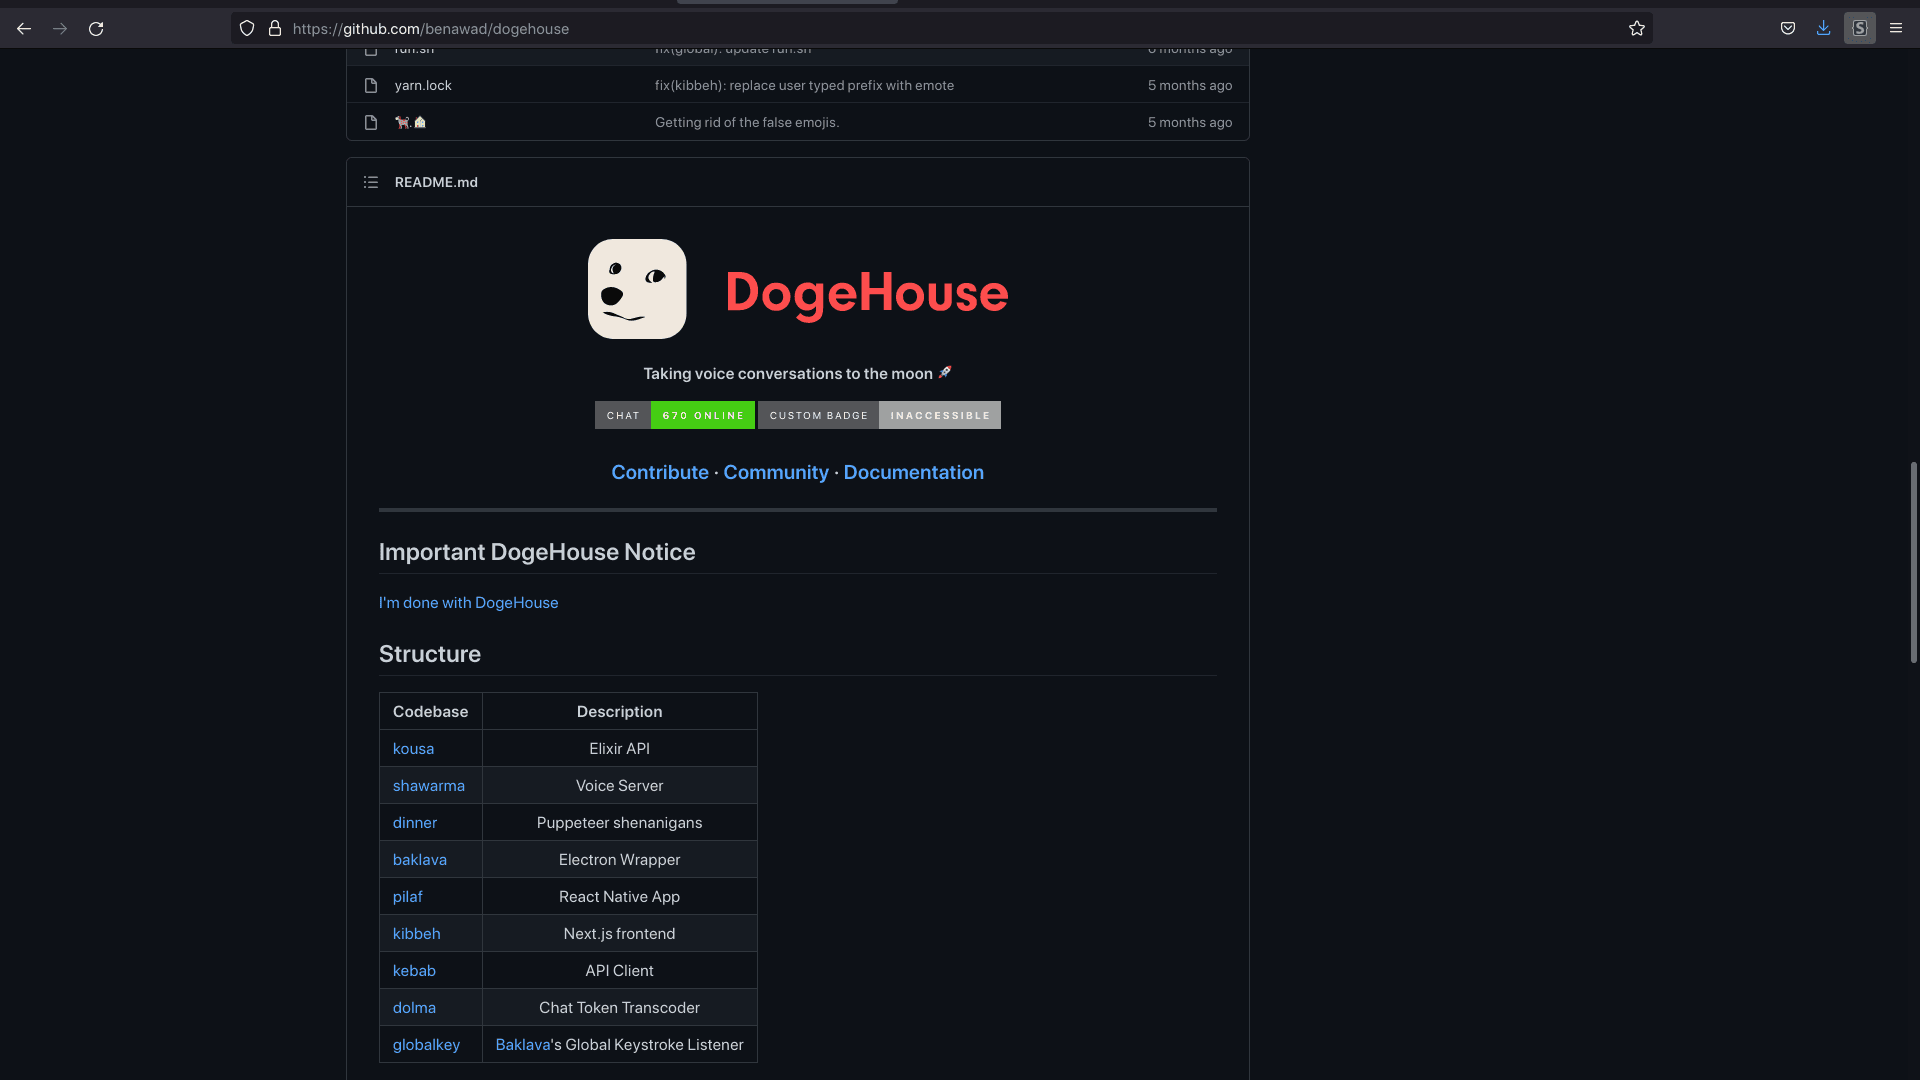This screenshot has width=1920, height=1080.
Task: Open the Documentation link
Action: click(x=913, y=472)
